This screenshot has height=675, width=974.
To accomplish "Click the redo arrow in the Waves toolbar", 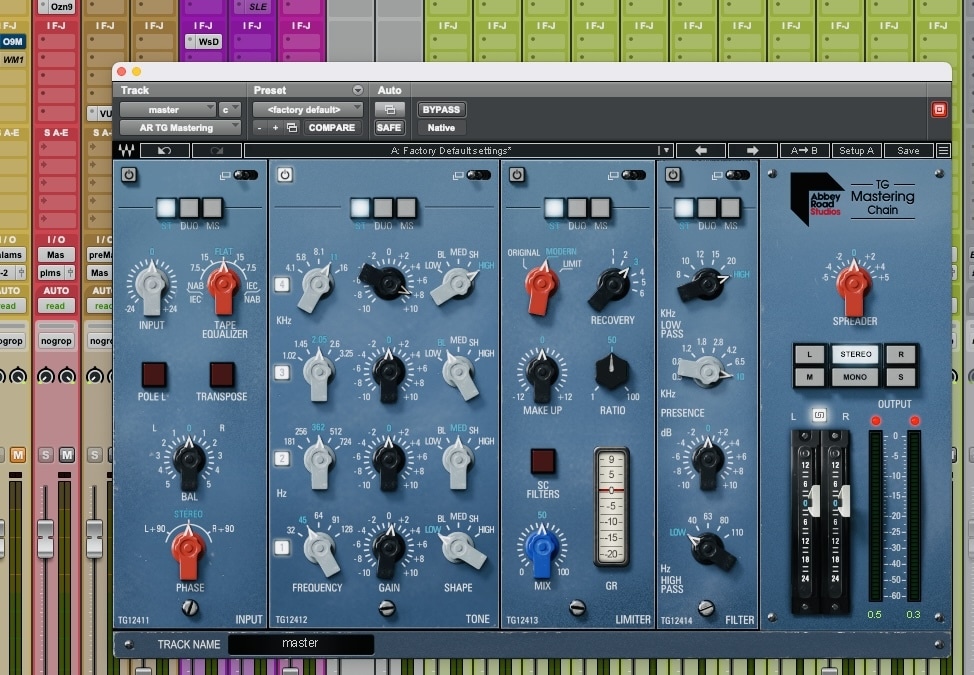I will [217, 151].
